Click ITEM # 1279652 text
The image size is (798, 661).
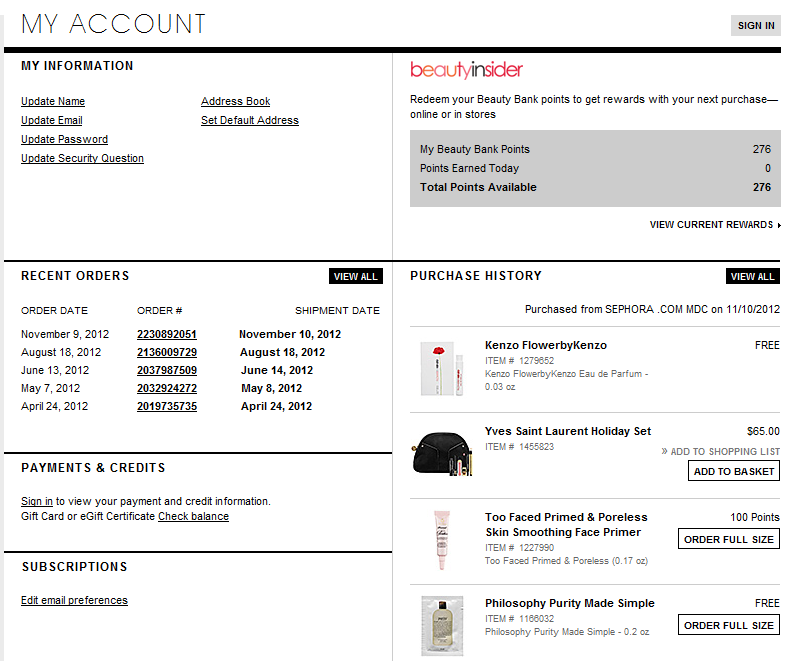click(519, 361)
